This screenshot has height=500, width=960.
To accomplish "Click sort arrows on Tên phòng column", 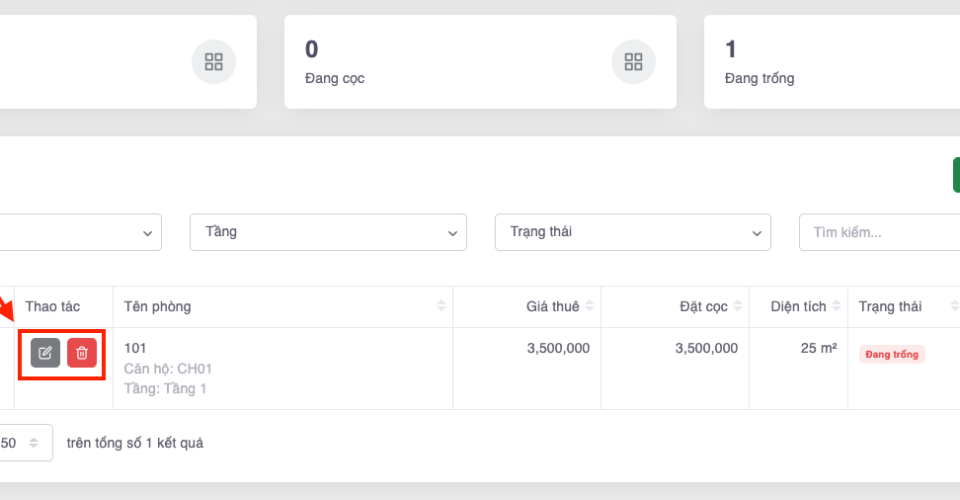I will tap(441, 306).
